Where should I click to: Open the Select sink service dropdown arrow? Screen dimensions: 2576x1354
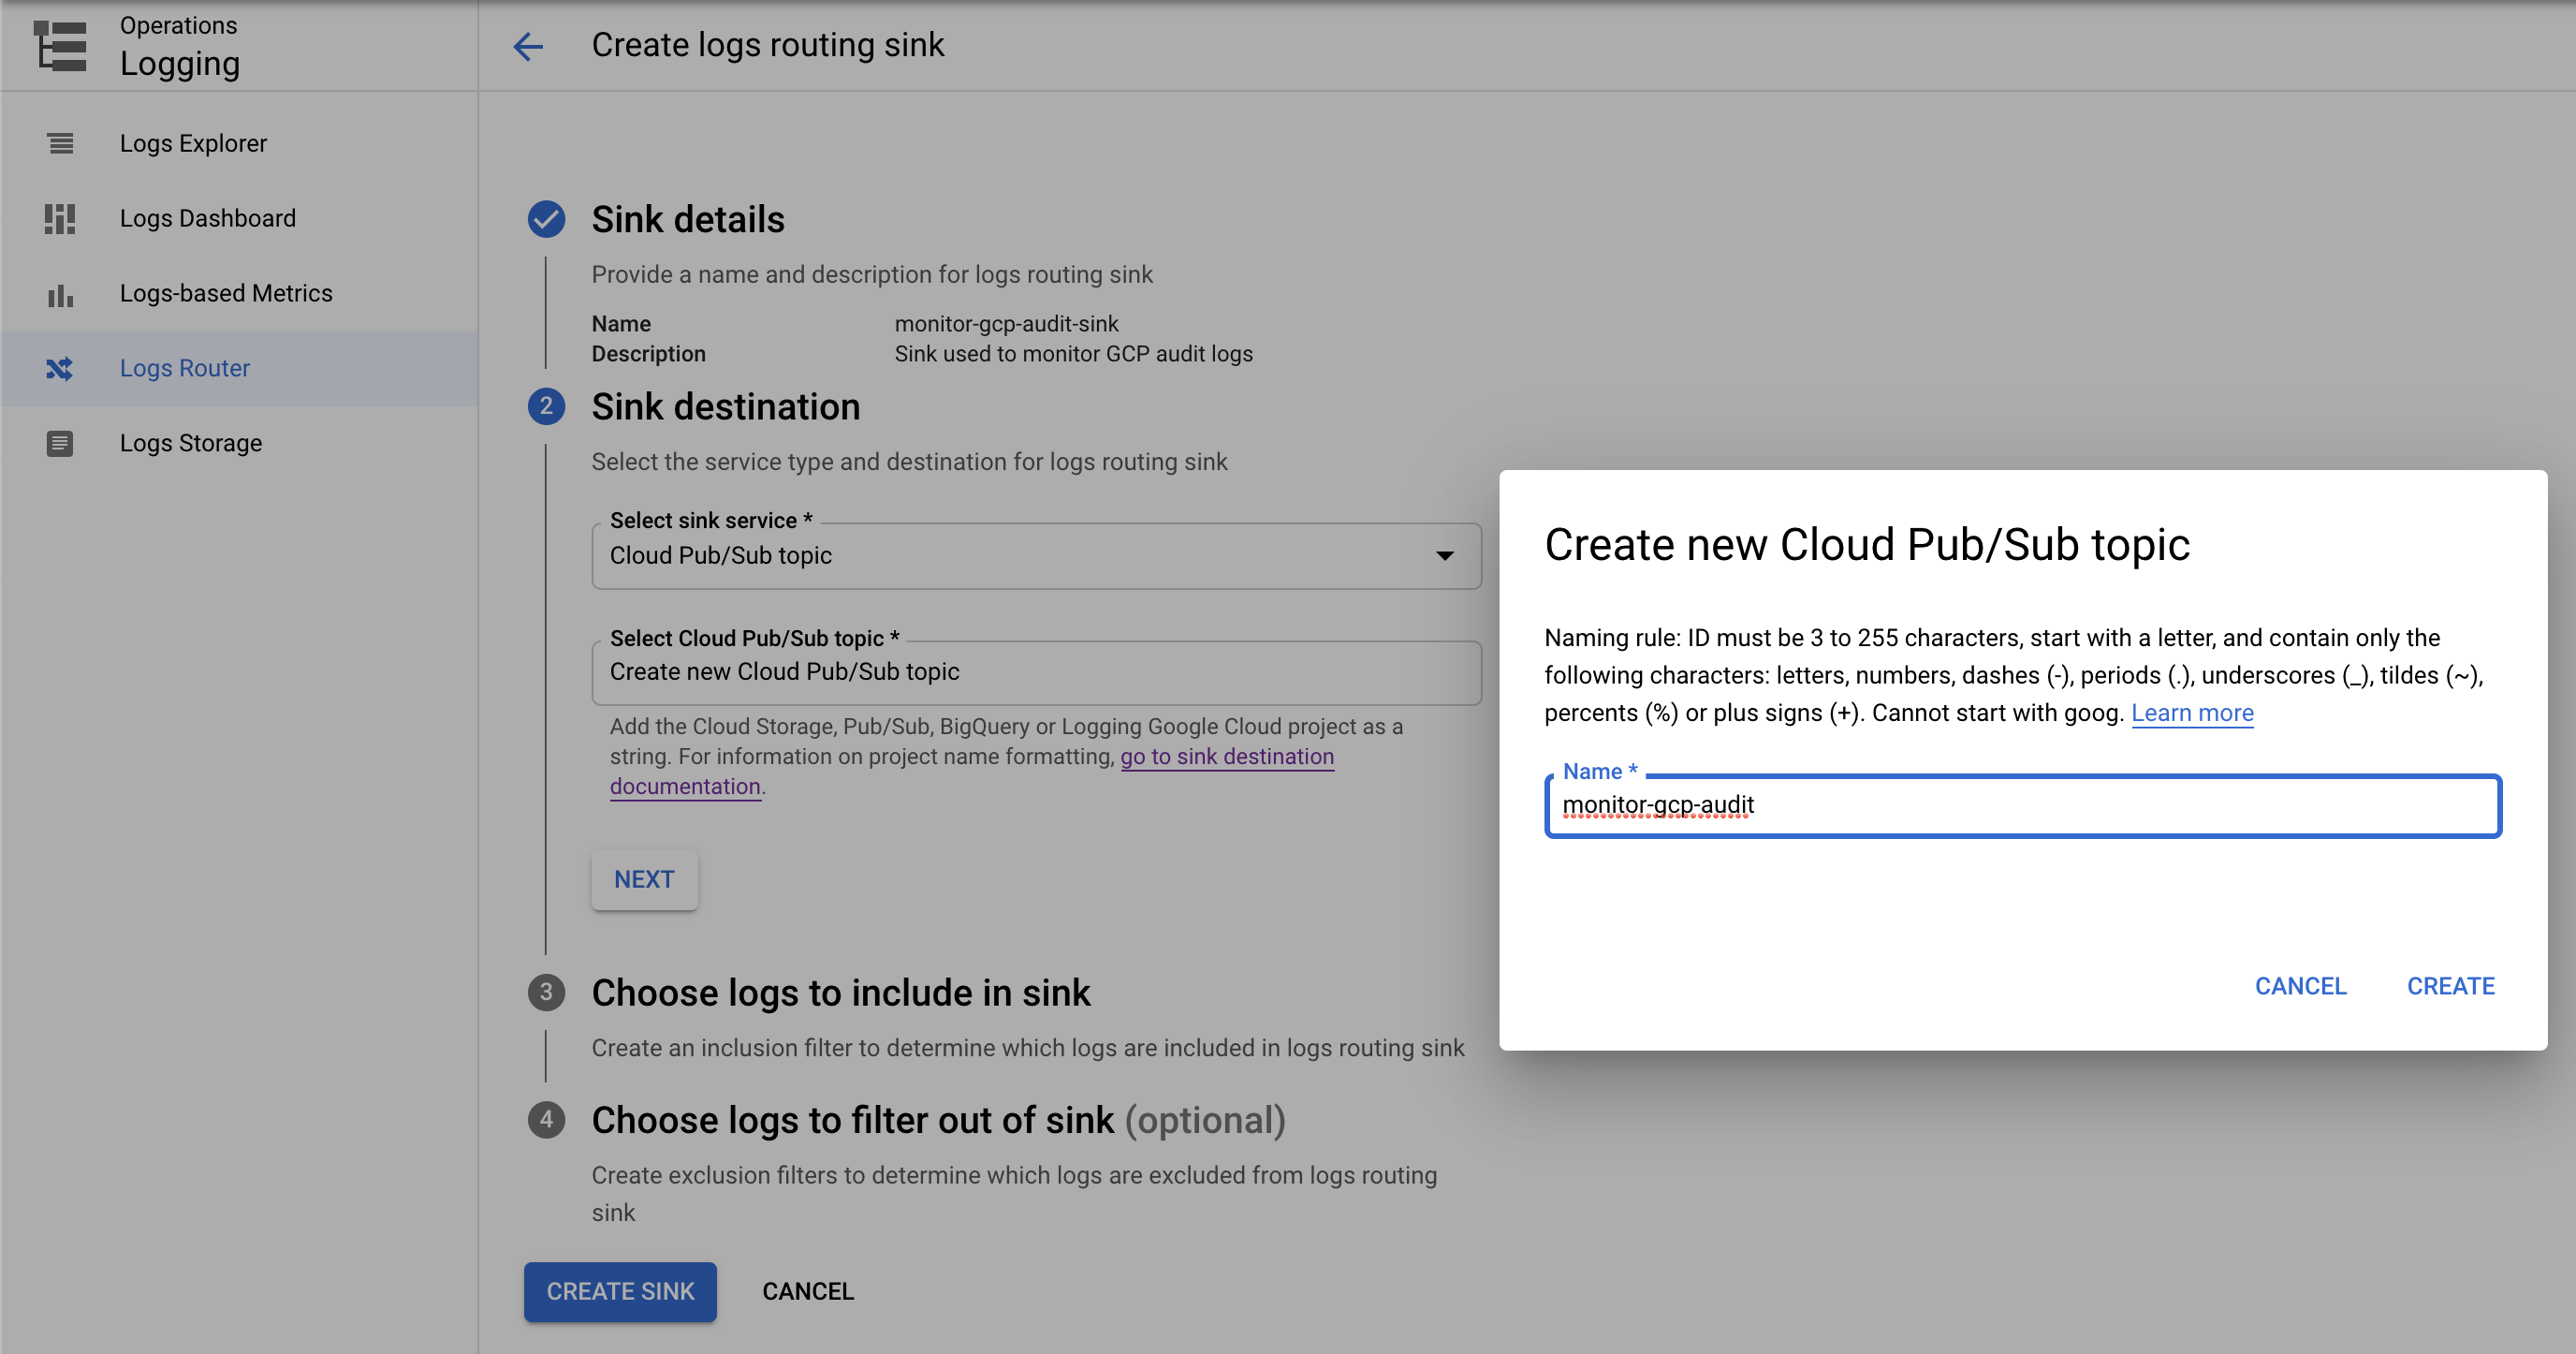(x=1444, y=556)
